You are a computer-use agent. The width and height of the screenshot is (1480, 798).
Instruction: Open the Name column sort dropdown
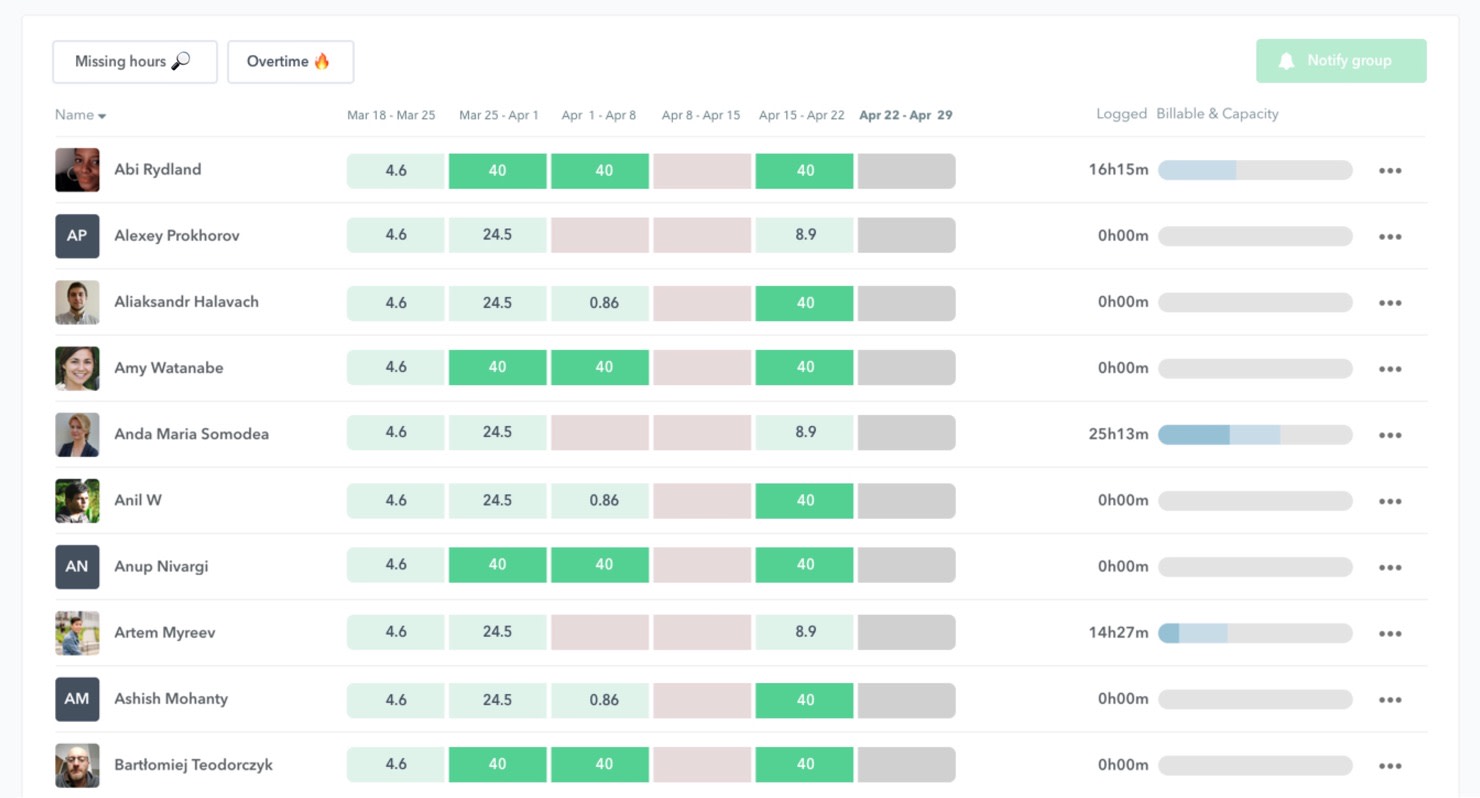80,114
